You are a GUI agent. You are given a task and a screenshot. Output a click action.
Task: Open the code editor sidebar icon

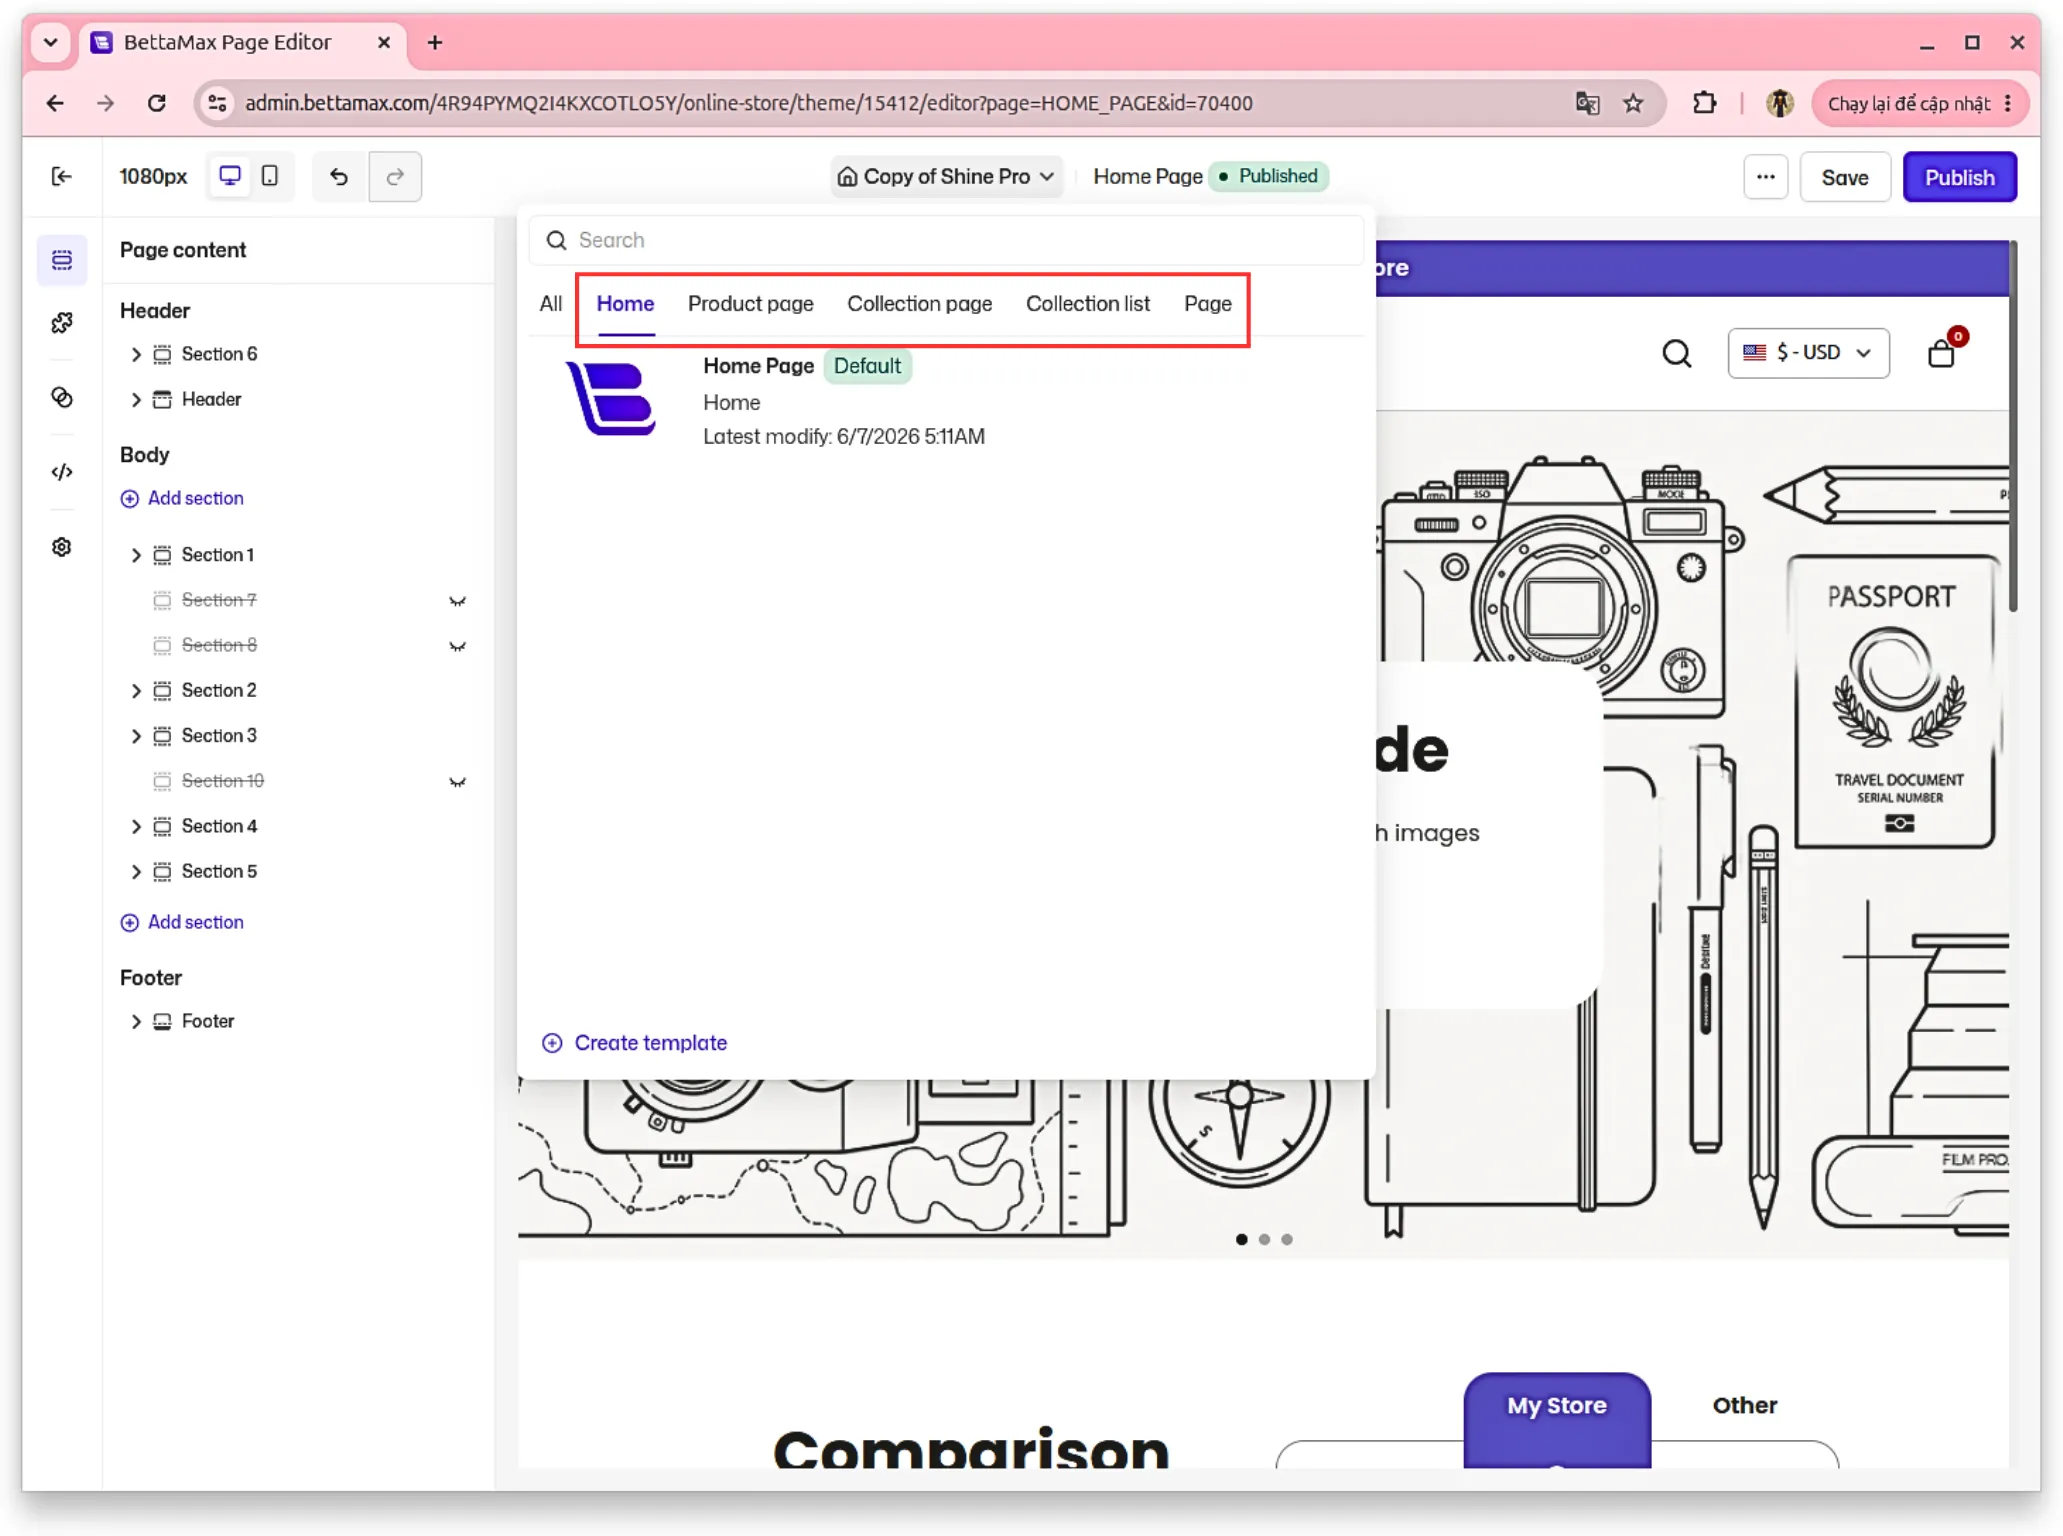62,472
